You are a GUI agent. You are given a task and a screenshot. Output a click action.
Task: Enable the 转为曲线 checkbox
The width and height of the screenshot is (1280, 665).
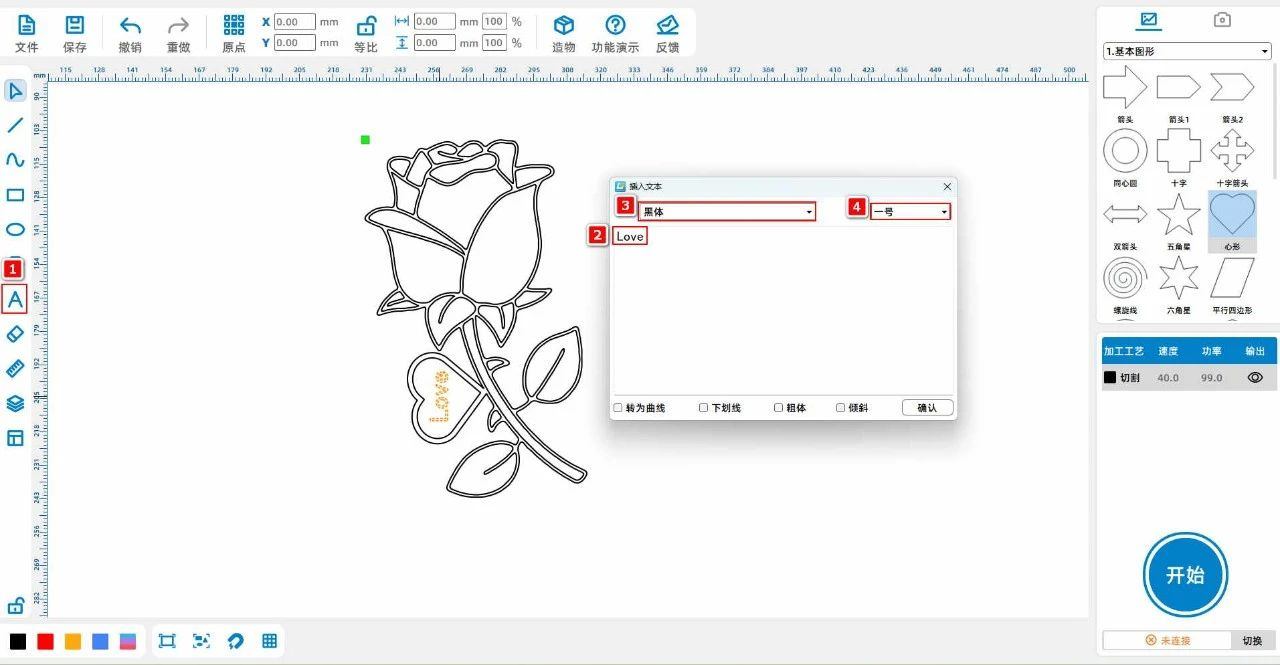pos(618,408)
